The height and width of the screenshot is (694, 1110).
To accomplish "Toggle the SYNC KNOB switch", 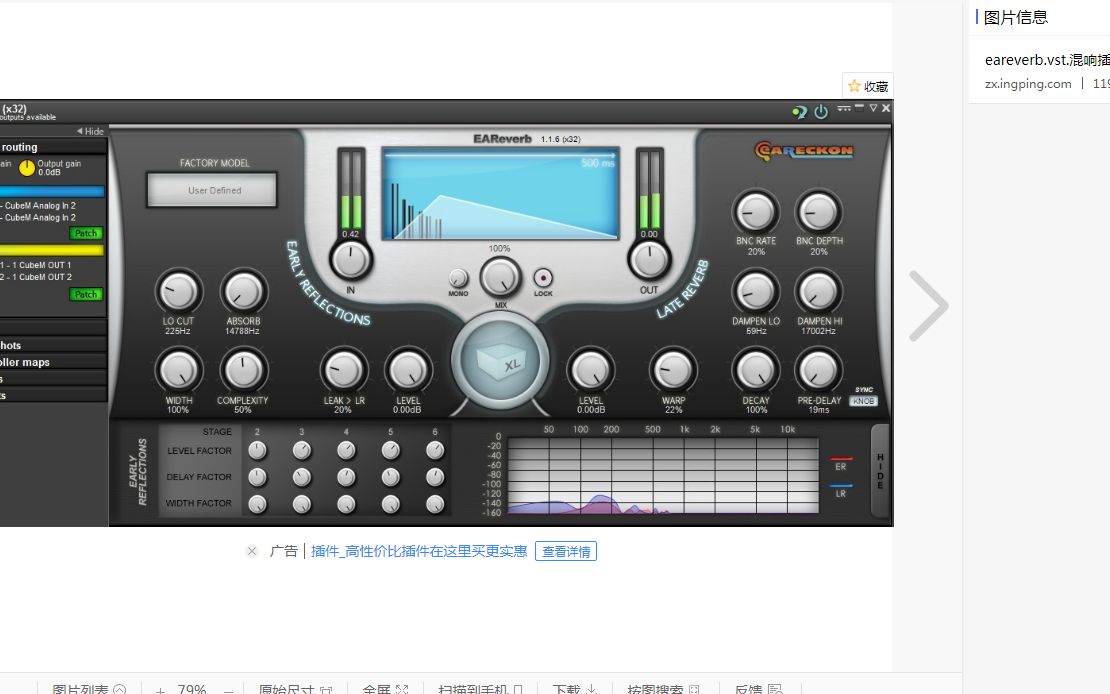I will coord(864,401).
